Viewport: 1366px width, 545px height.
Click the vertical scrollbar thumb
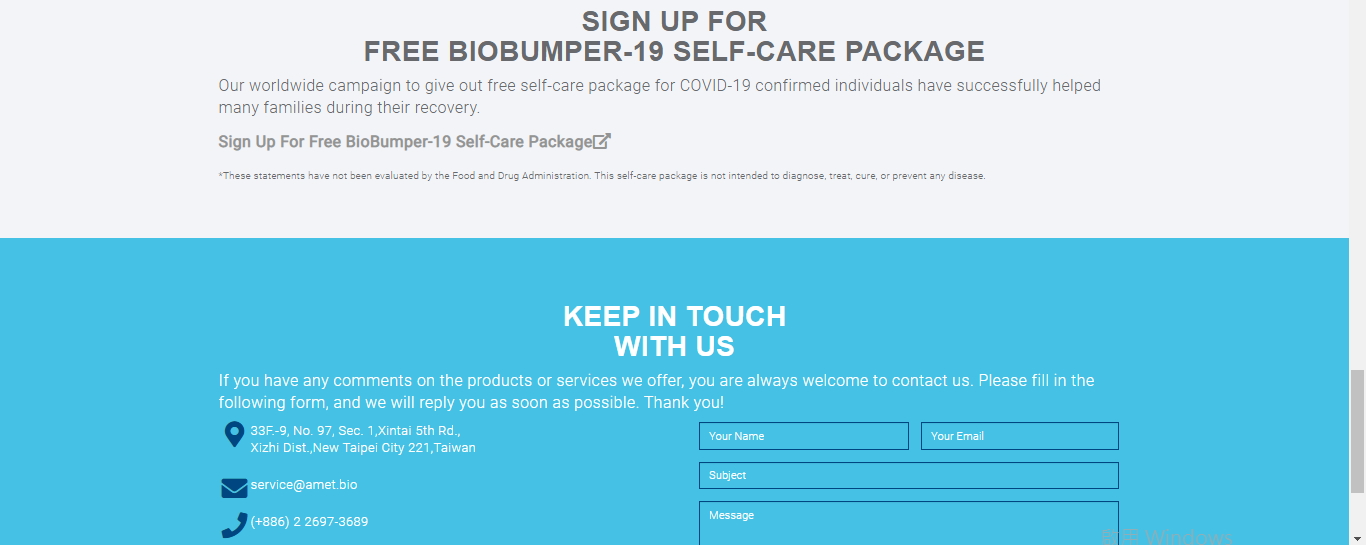(x=1357, y=430)
